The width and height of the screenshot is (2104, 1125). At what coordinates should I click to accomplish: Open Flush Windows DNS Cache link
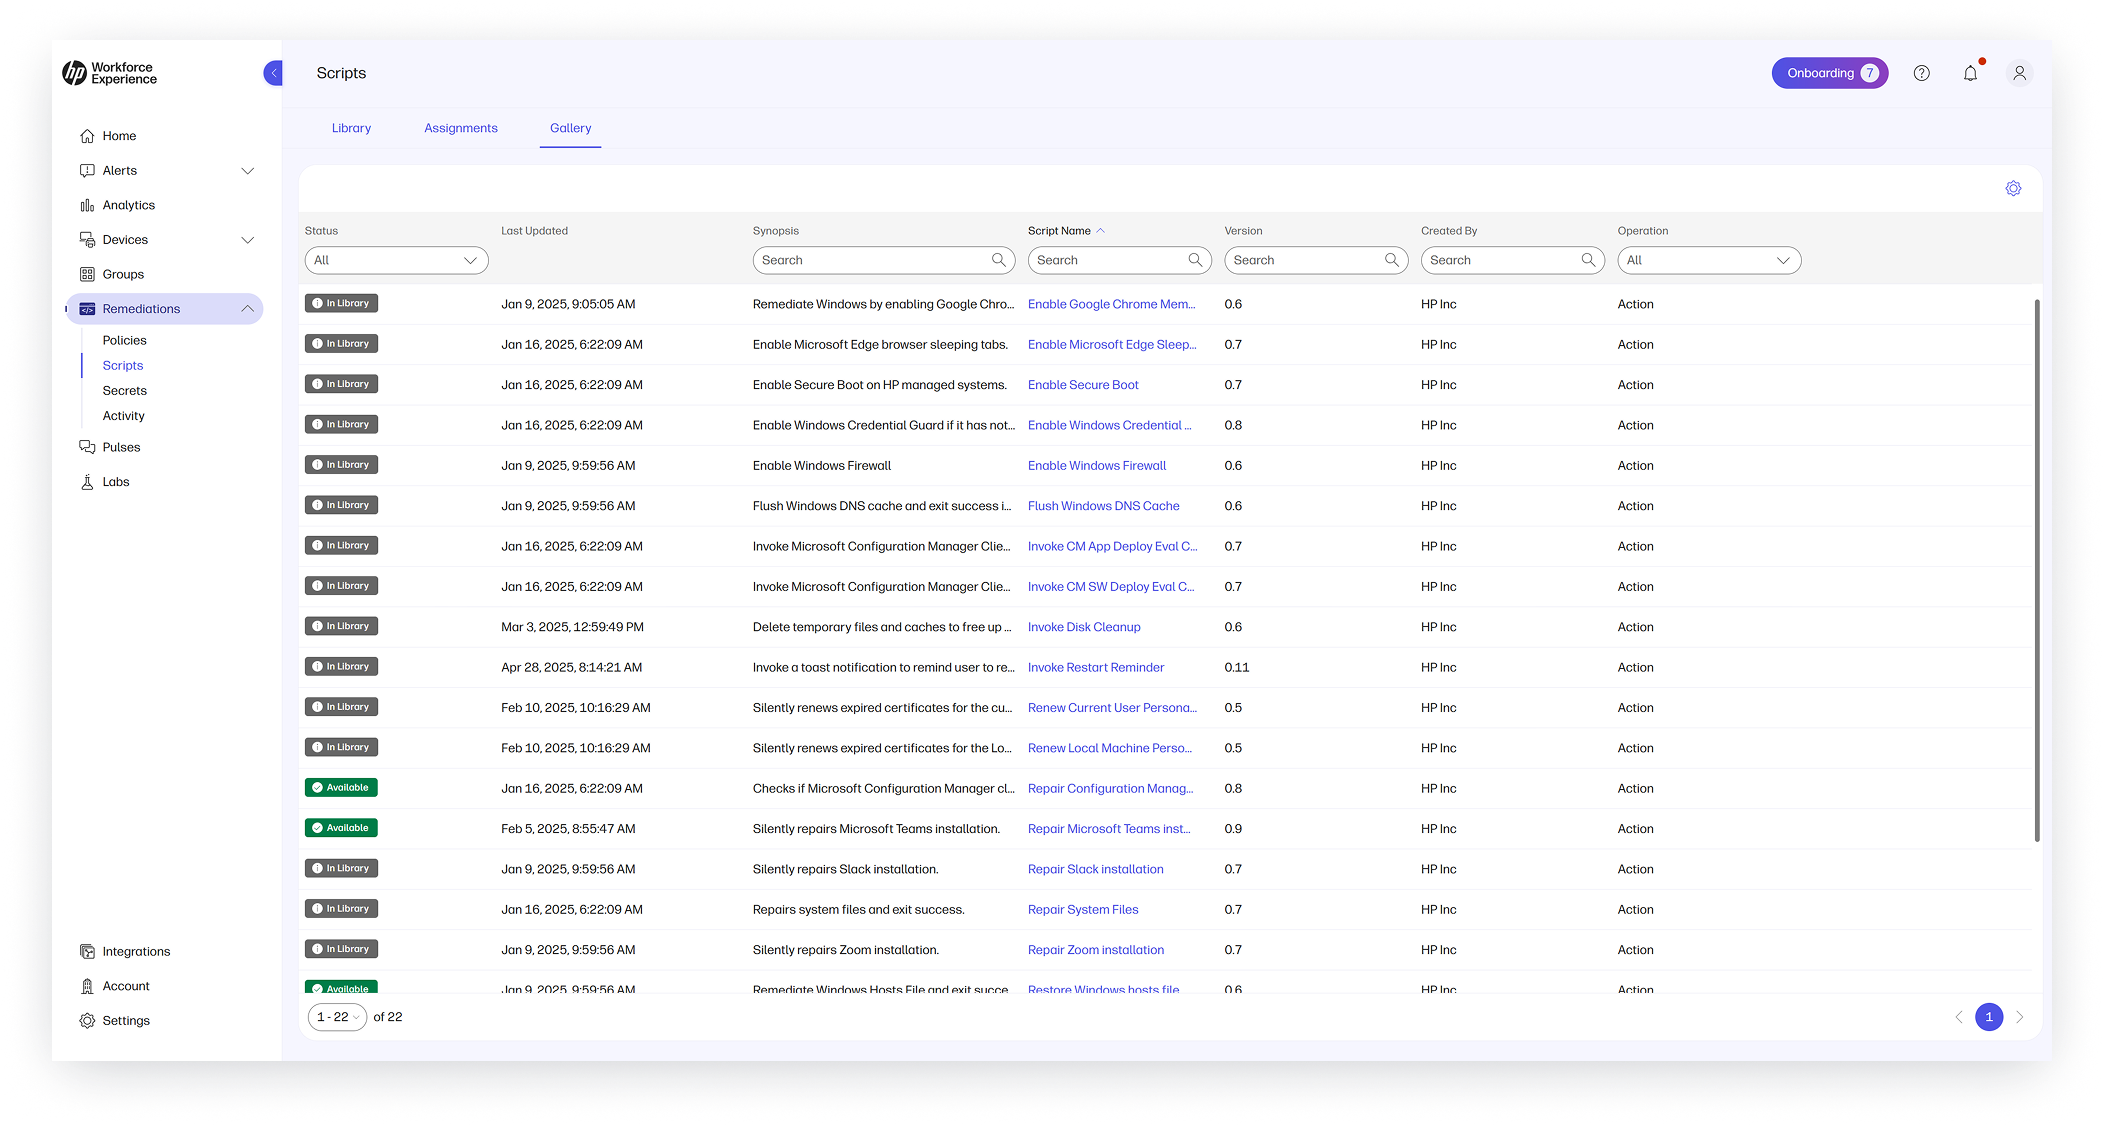point(1103,506)
